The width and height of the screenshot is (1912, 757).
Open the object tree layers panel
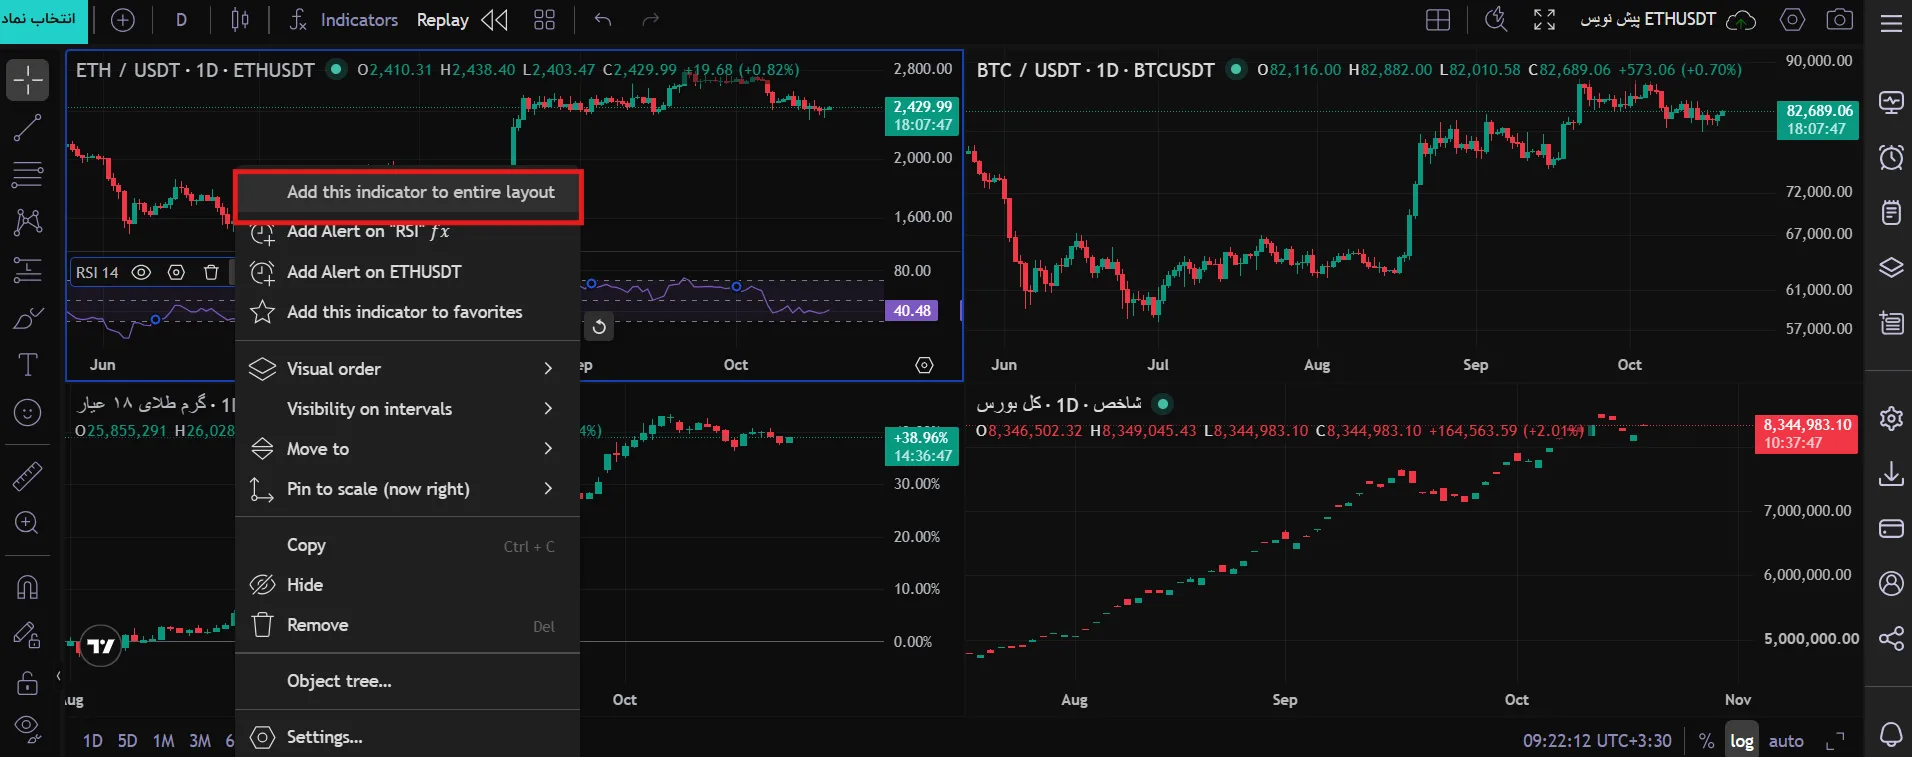1891,268
